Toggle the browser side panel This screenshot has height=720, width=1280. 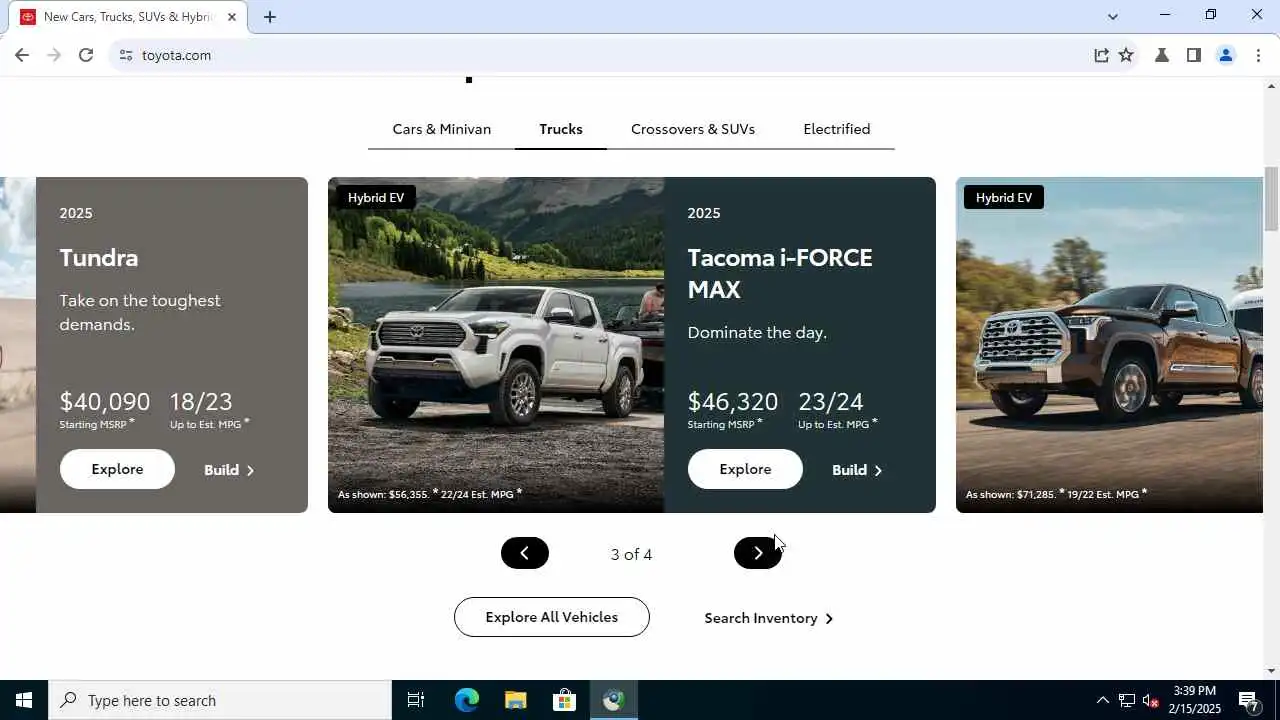click(x=1193, y=55)
